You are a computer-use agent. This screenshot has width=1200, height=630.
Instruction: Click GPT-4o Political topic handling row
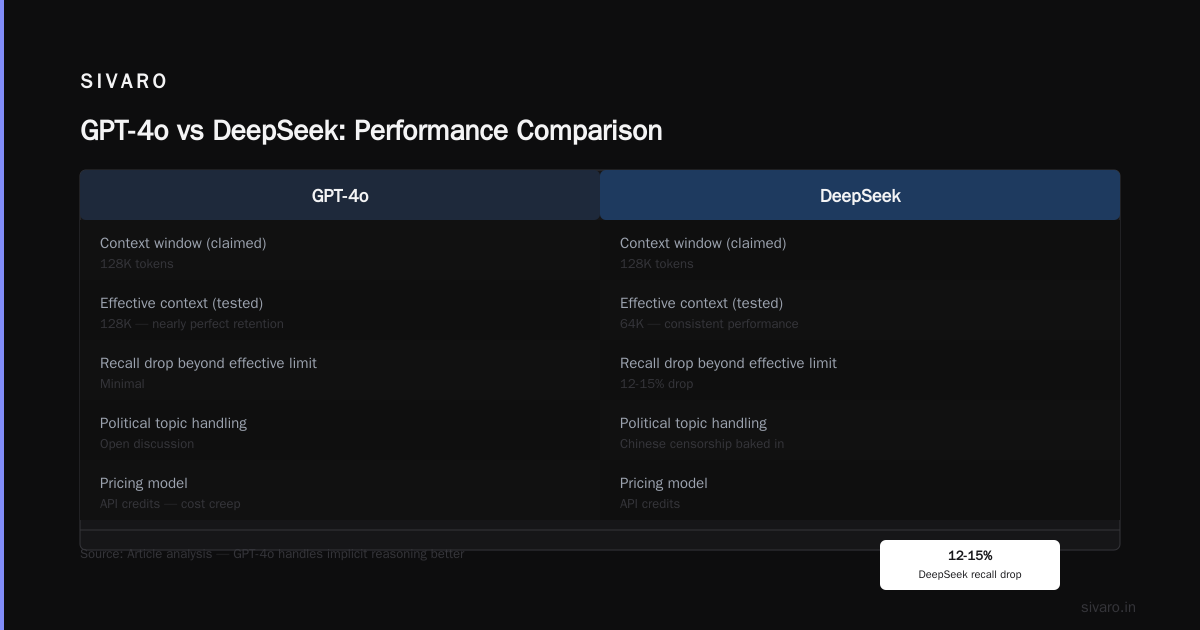coord(340,431)
